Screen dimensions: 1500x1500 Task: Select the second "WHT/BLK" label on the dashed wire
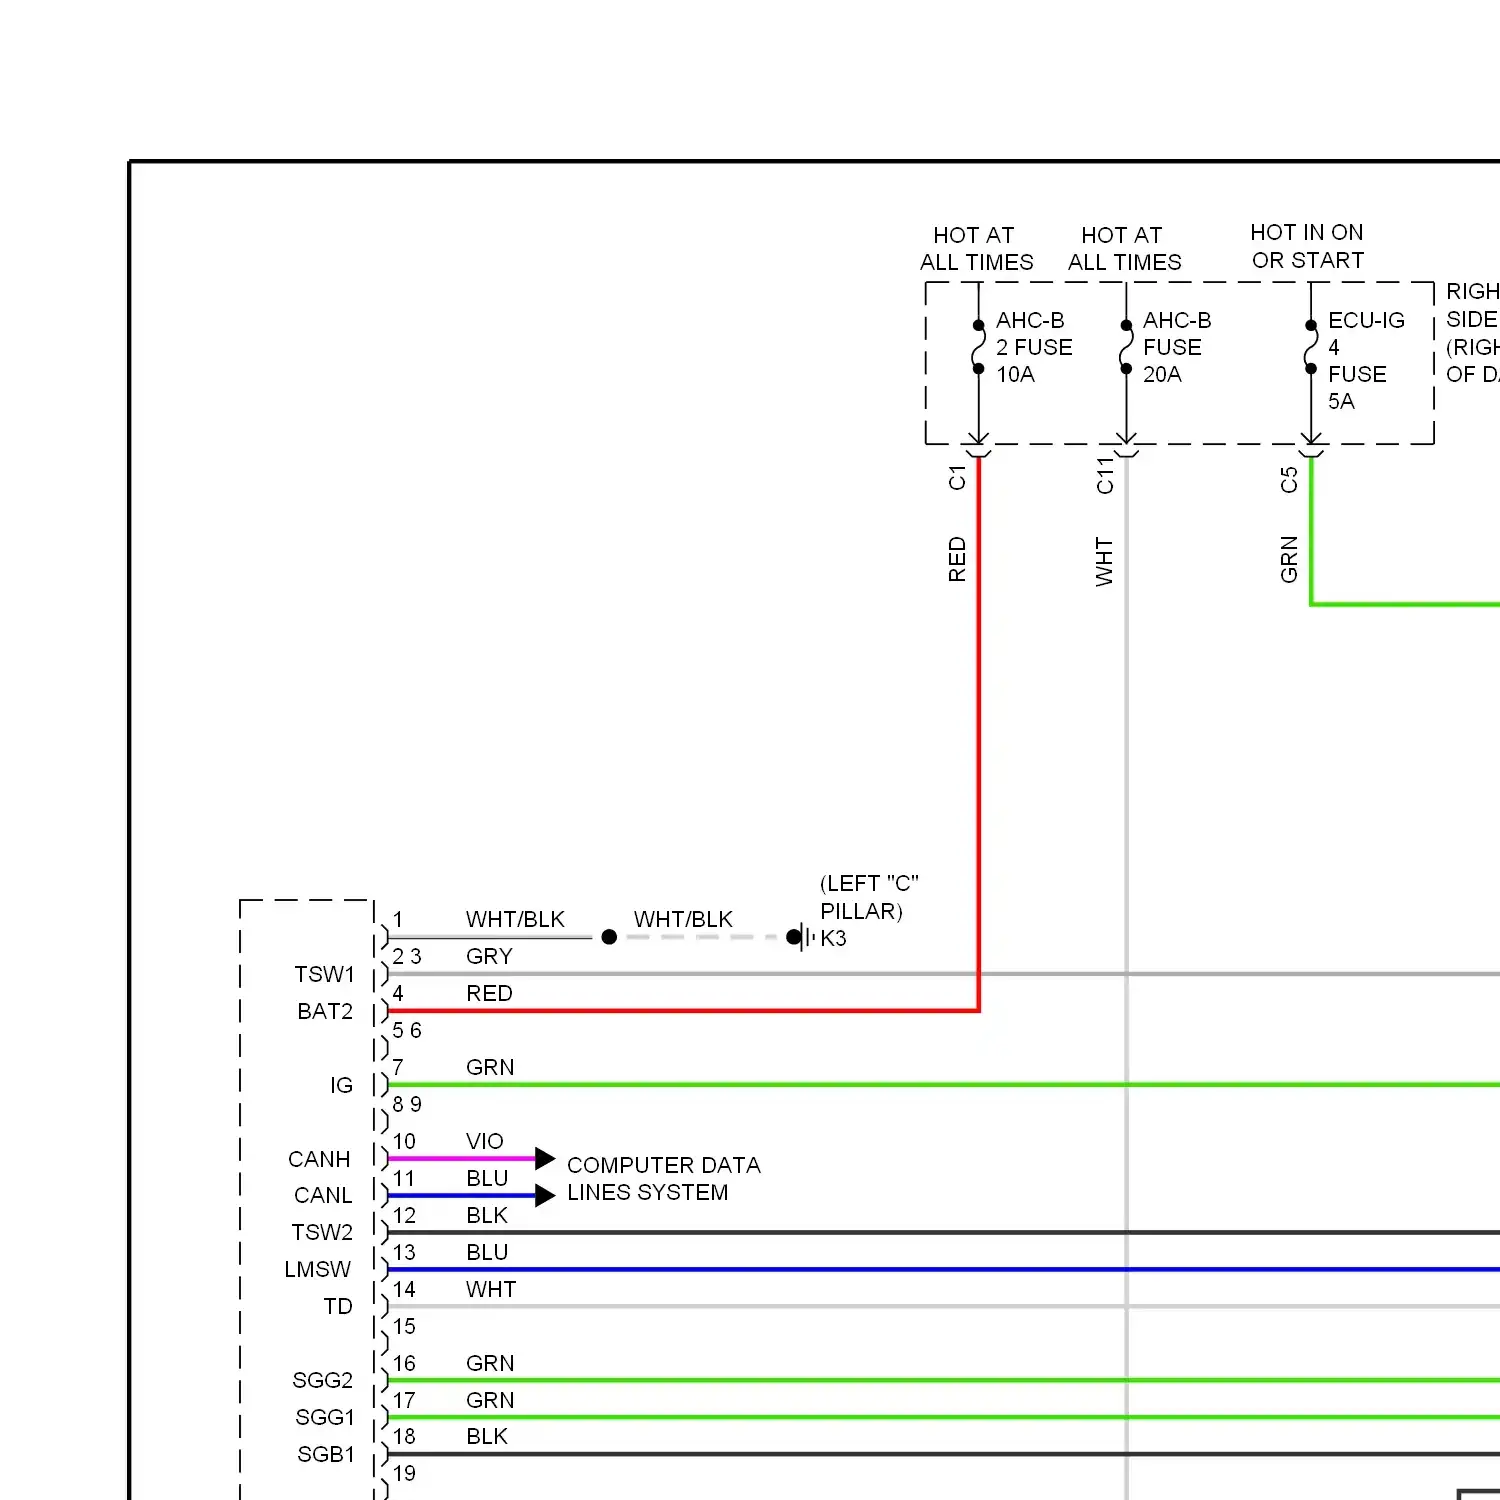point(683,919)
